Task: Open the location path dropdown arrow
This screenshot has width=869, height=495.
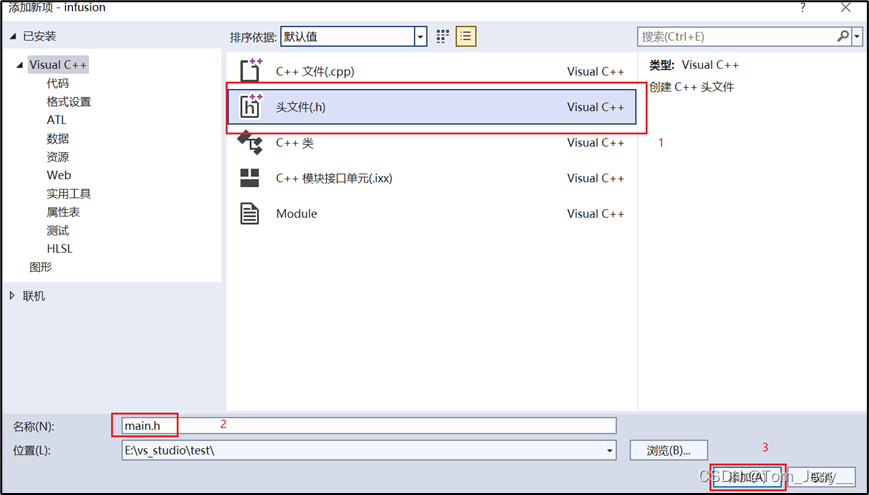Action: tap(610, 450)
